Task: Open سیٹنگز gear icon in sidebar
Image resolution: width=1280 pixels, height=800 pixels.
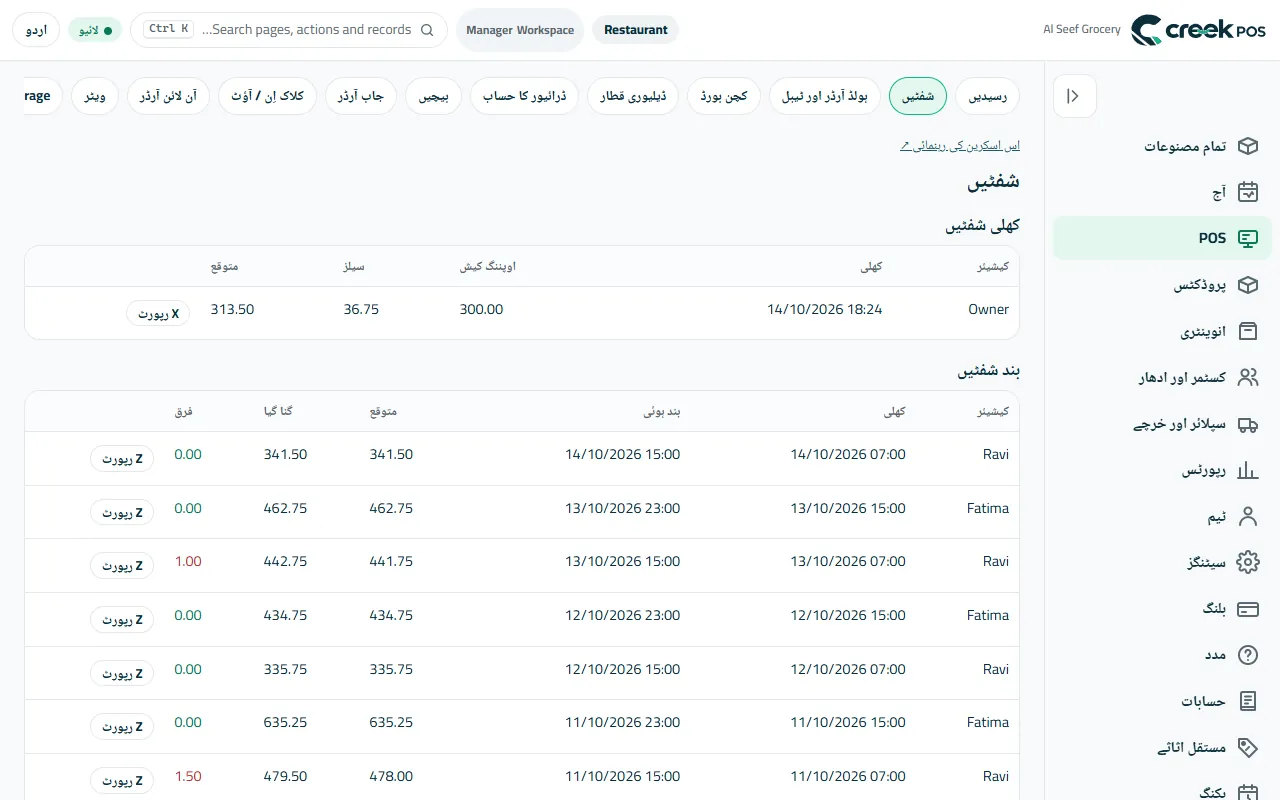Action: tap(1247, 562)
